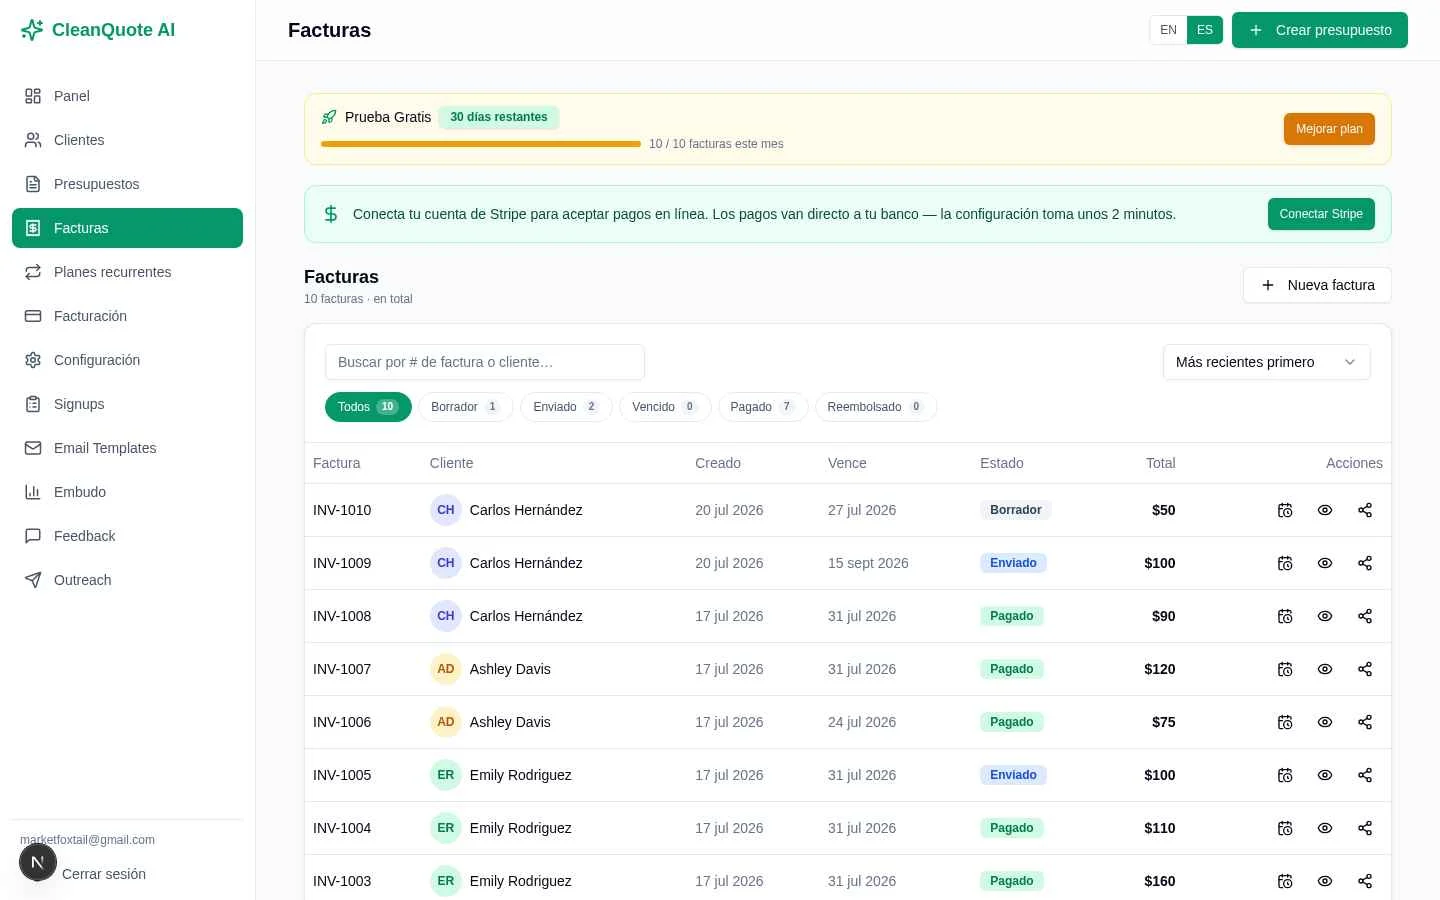The image size is (1440, 900).
Task: Click the calendar-clock icon for INV-1003
Action: pyautogui.click(x=1285, y=881)
